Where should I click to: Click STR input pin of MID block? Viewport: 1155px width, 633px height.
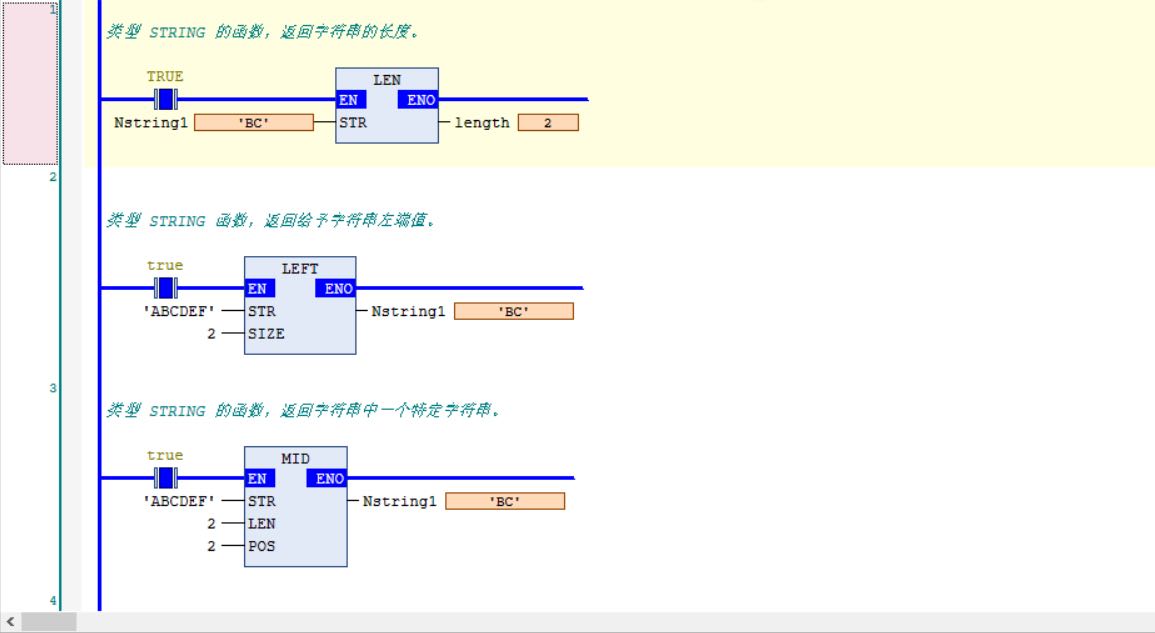[x=261, y=501]
